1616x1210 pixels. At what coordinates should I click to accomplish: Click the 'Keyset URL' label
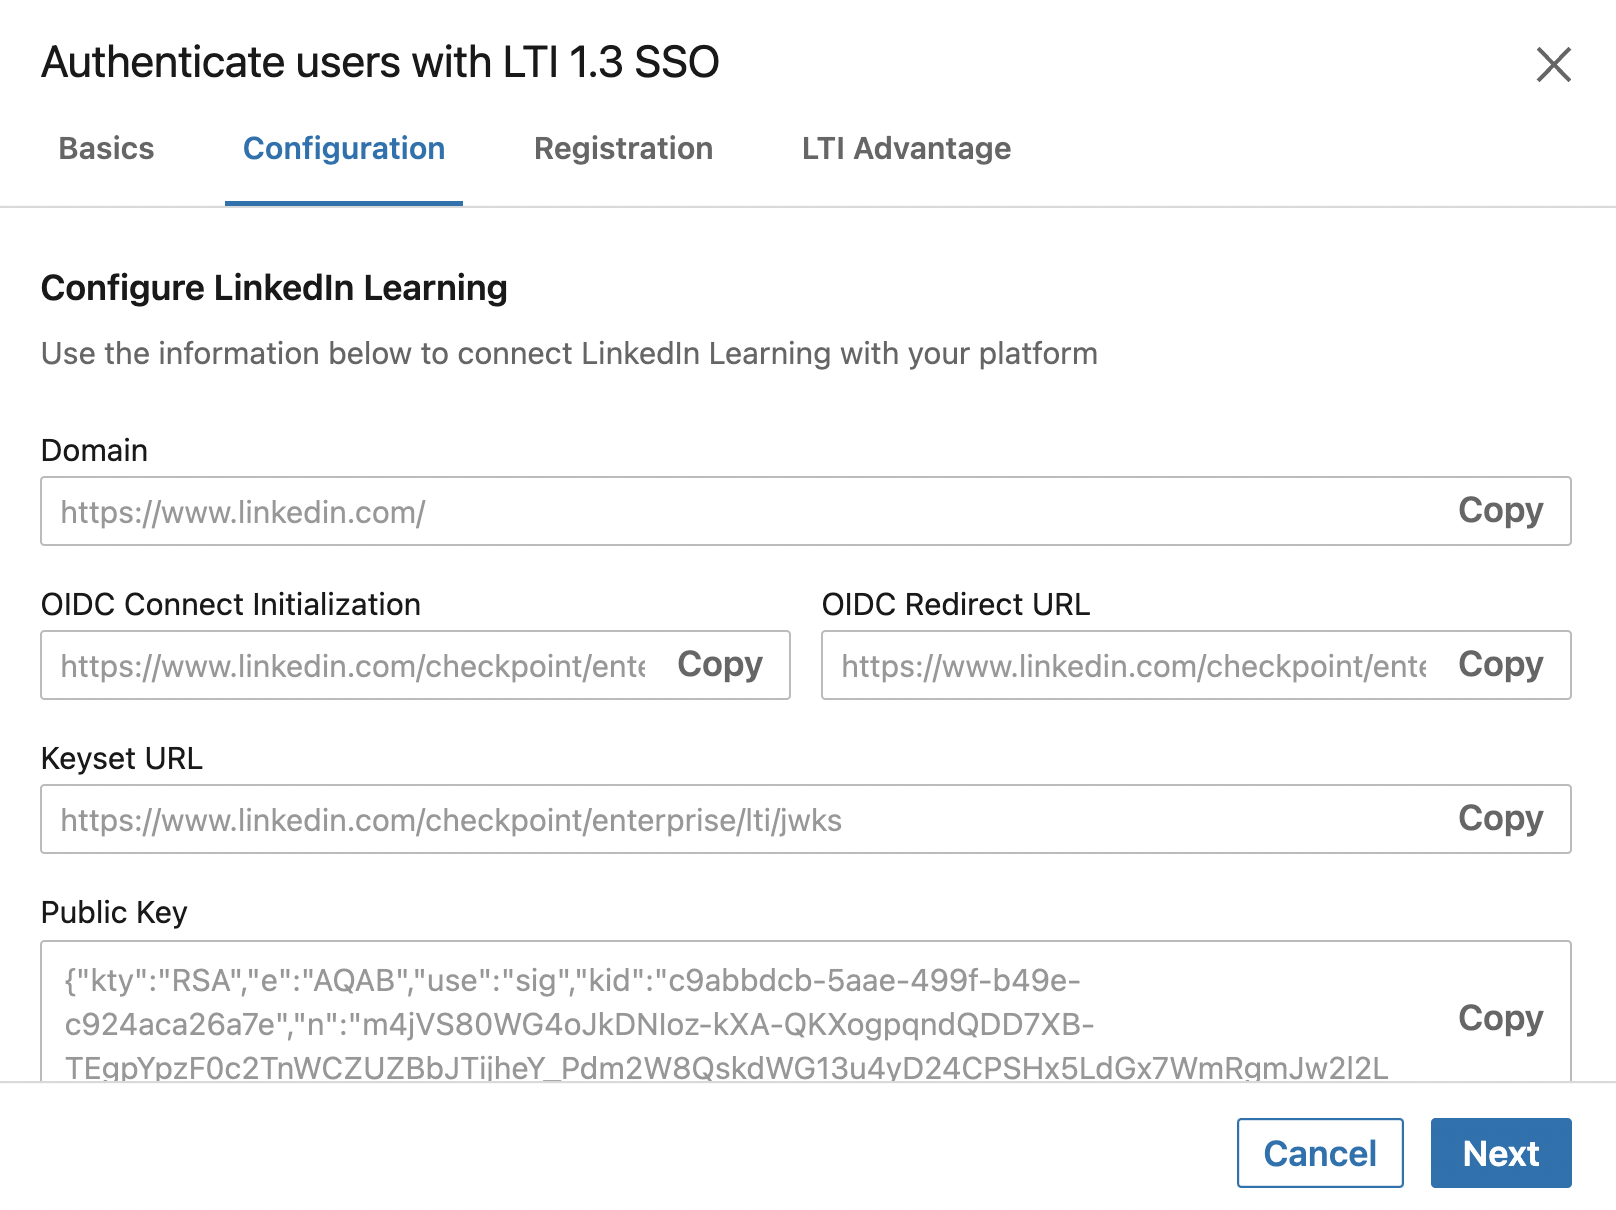(x=122, y=758)
